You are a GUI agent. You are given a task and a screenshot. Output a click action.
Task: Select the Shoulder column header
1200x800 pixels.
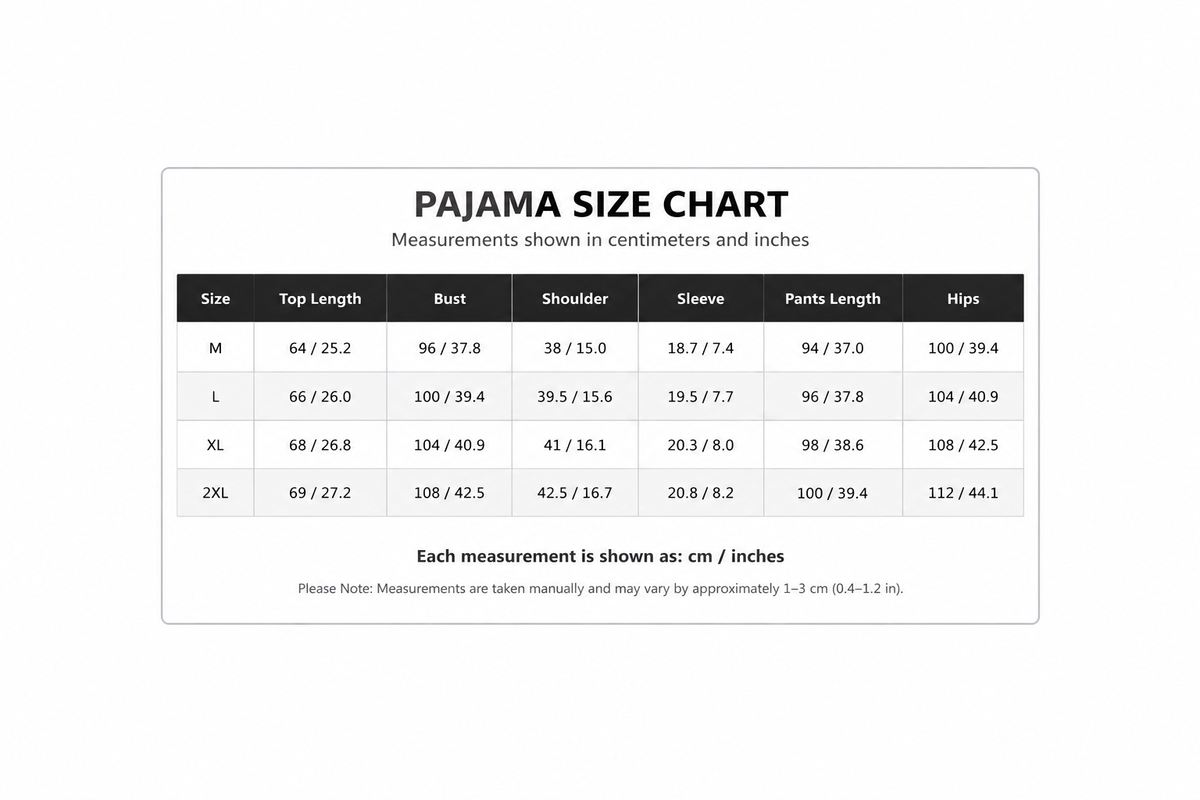point(575,298)
